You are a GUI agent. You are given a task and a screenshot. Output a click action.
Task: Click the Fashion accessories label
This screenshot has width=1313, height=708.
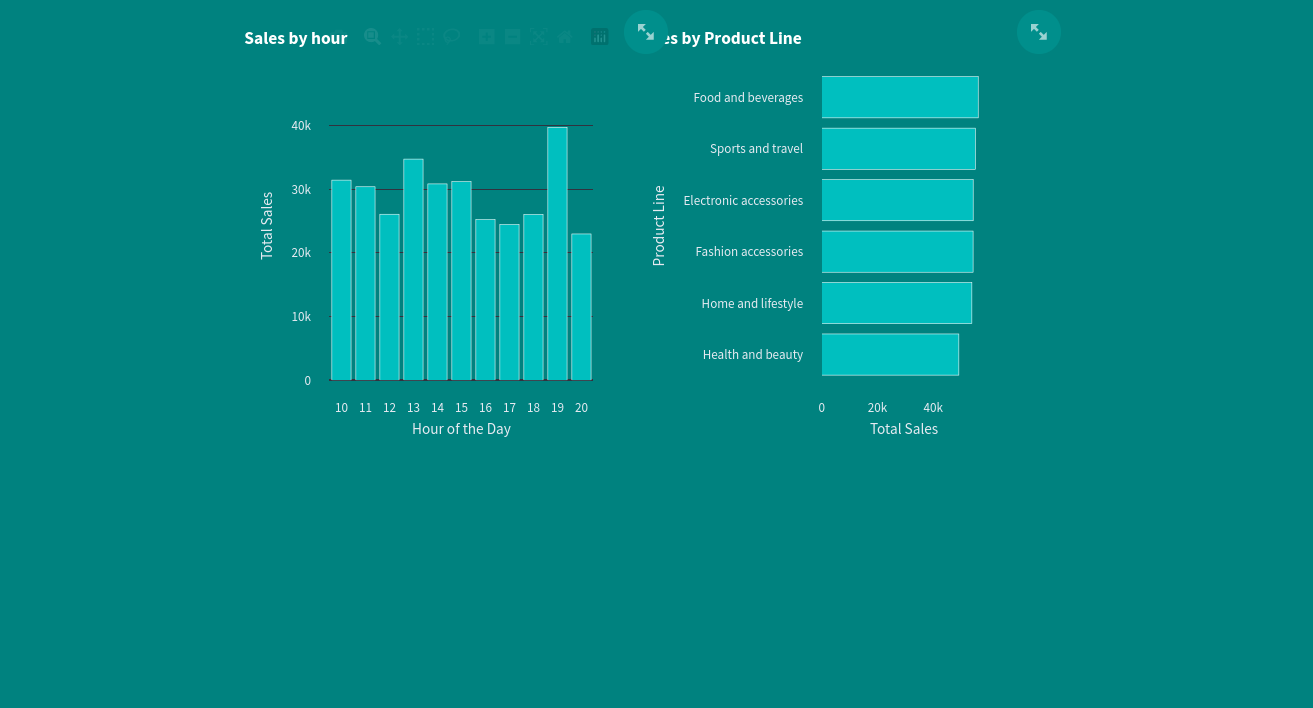749,251
